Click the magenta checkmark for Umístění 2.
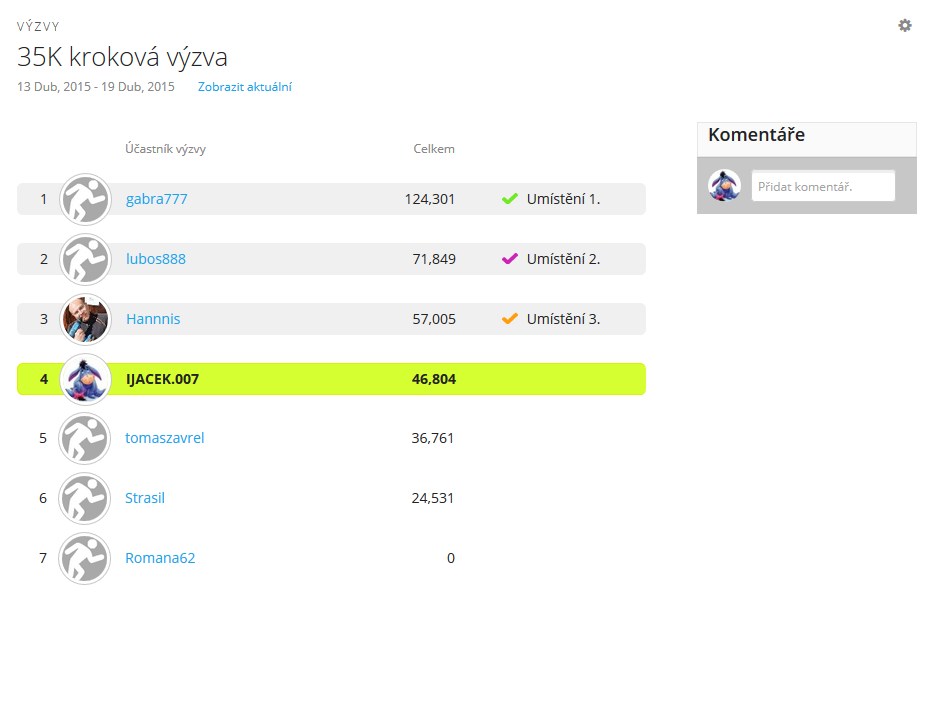The width and height of the screenshot is (927, 704). click(509, 259)
